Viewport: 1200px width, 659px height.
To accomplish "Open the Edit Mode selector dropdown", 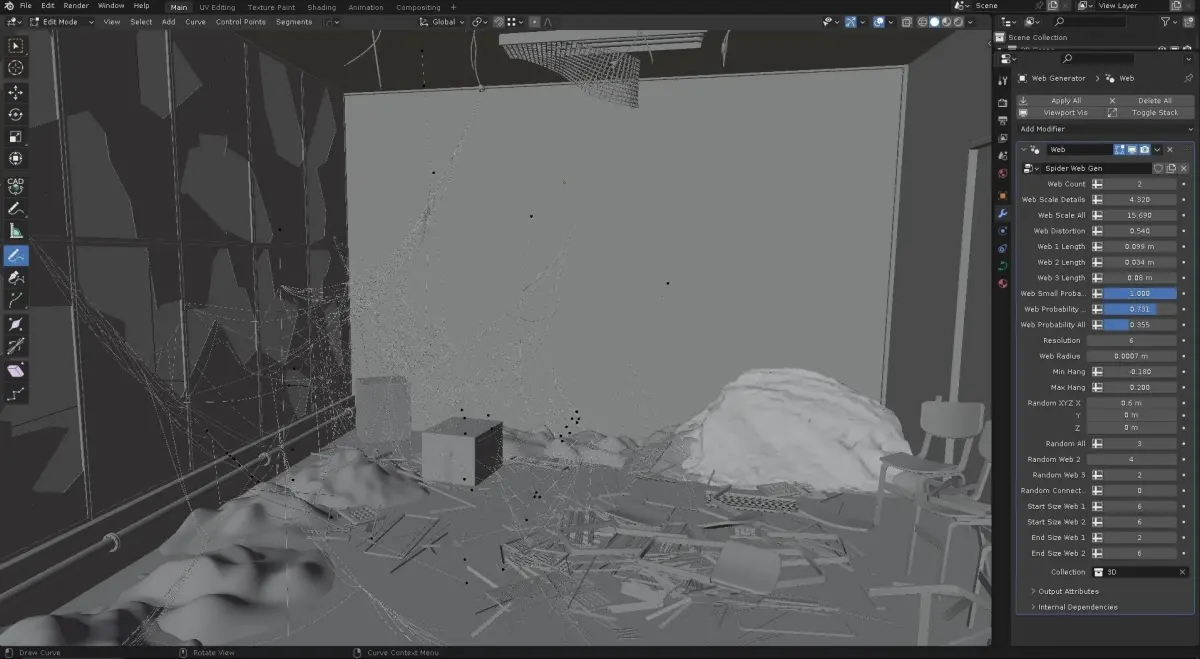I will tap(53, 21).
